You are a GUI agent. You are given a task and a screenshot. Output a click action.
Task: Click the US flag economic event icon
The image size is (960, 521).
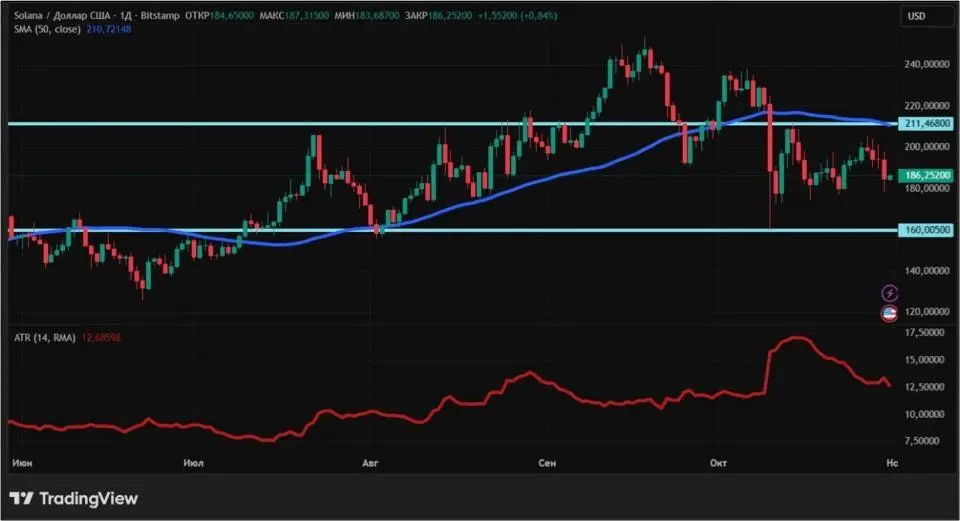(889, 314)
